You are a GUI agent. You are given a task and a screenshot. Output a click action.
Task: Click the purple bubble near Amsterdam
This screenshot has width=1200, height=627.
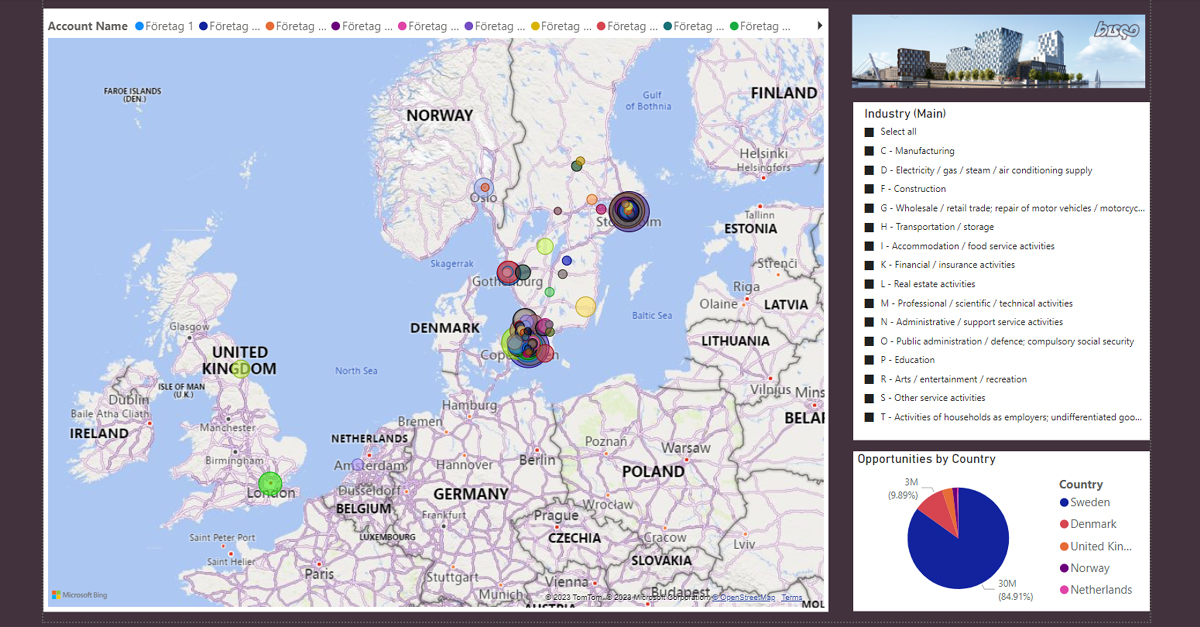click(x=357, y=465)
